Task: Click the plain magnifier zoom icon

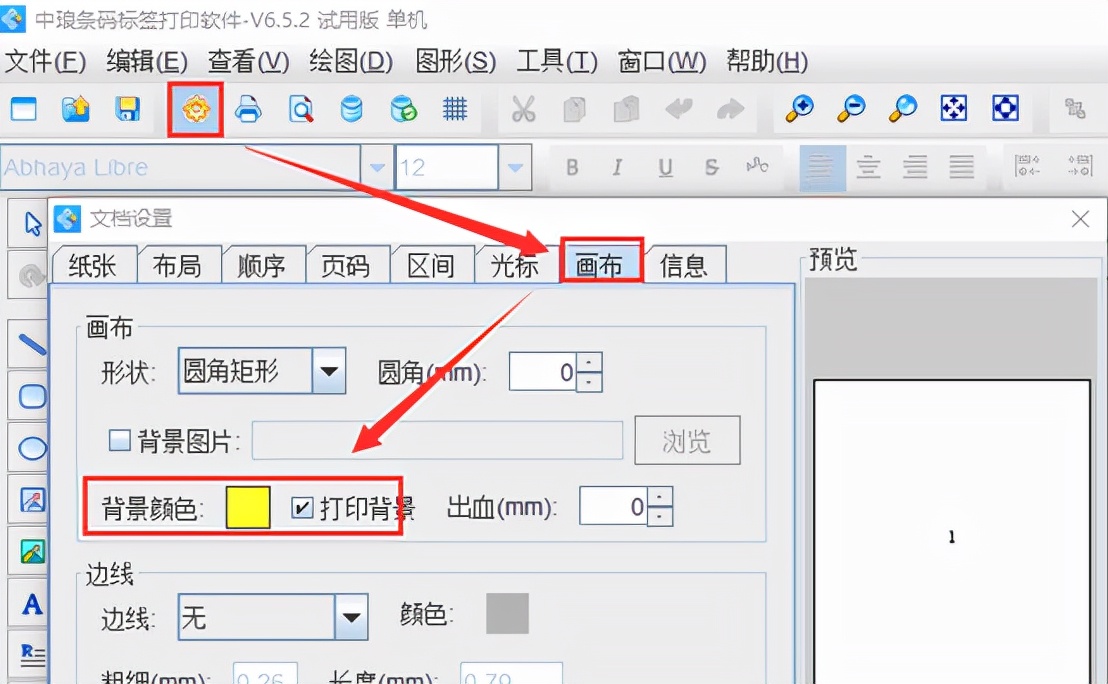Action: 902,109
